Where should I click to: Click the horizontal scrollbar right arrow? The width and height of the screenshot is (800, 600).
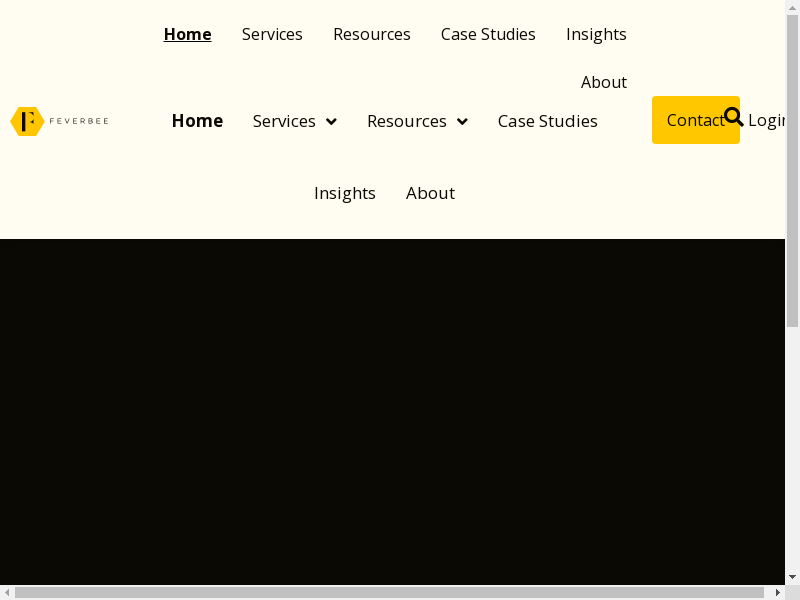coord(777,592)
